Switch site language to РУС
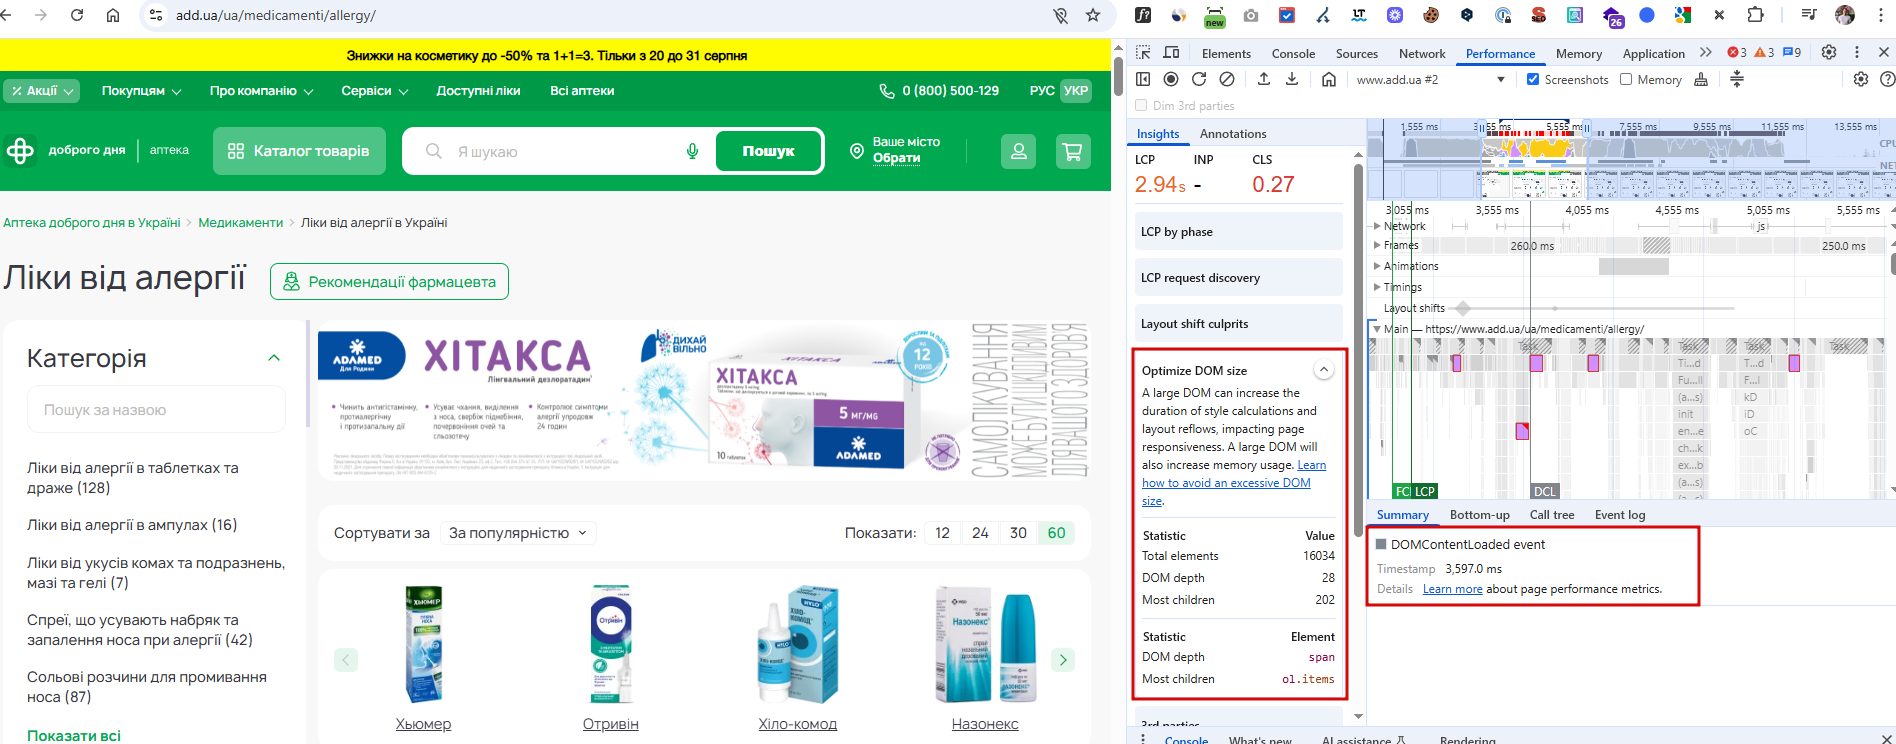The height and width of the screenshot is (744, 1896). tap(1042, 91)
